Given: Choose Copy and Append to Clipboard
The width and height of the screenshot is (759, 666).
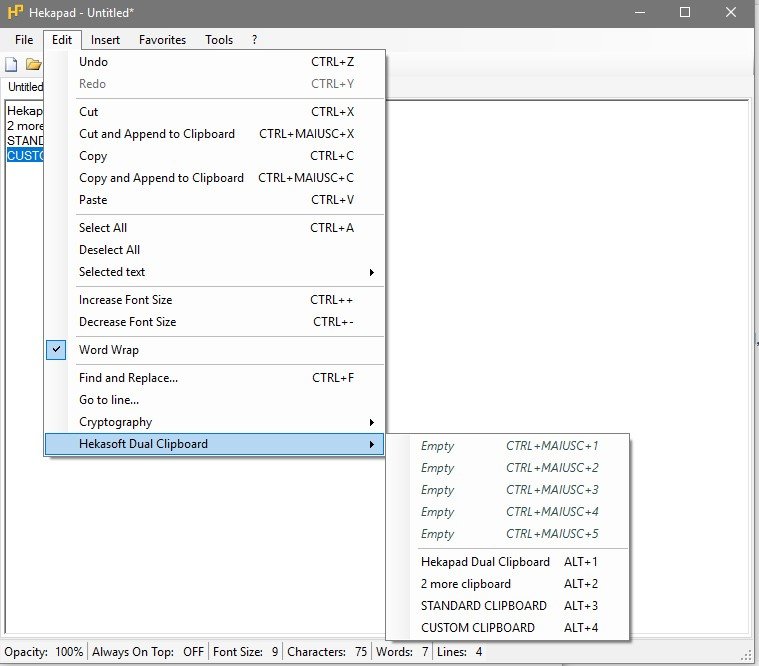Looking at the screenshot, I should tap(215, 178).
